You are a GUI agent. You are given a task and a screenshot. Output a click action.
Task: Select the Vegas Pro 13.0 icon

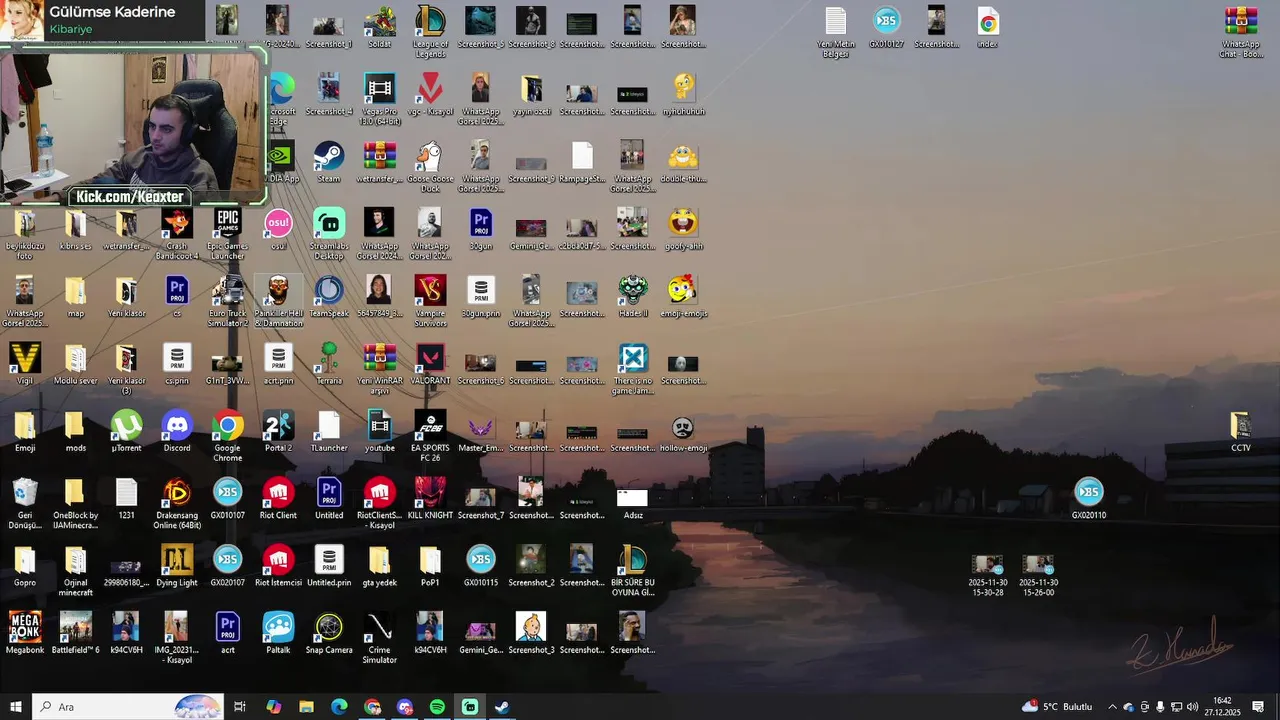(379, 98)
